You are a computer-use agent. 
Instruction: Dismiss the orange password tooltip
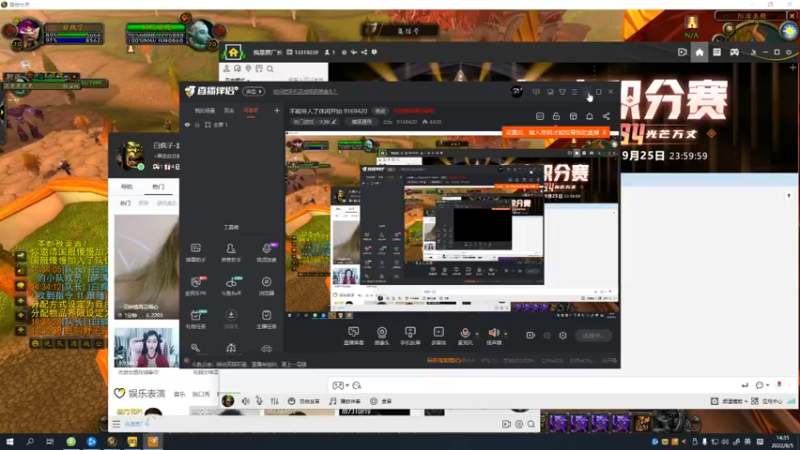pos(605,132)
